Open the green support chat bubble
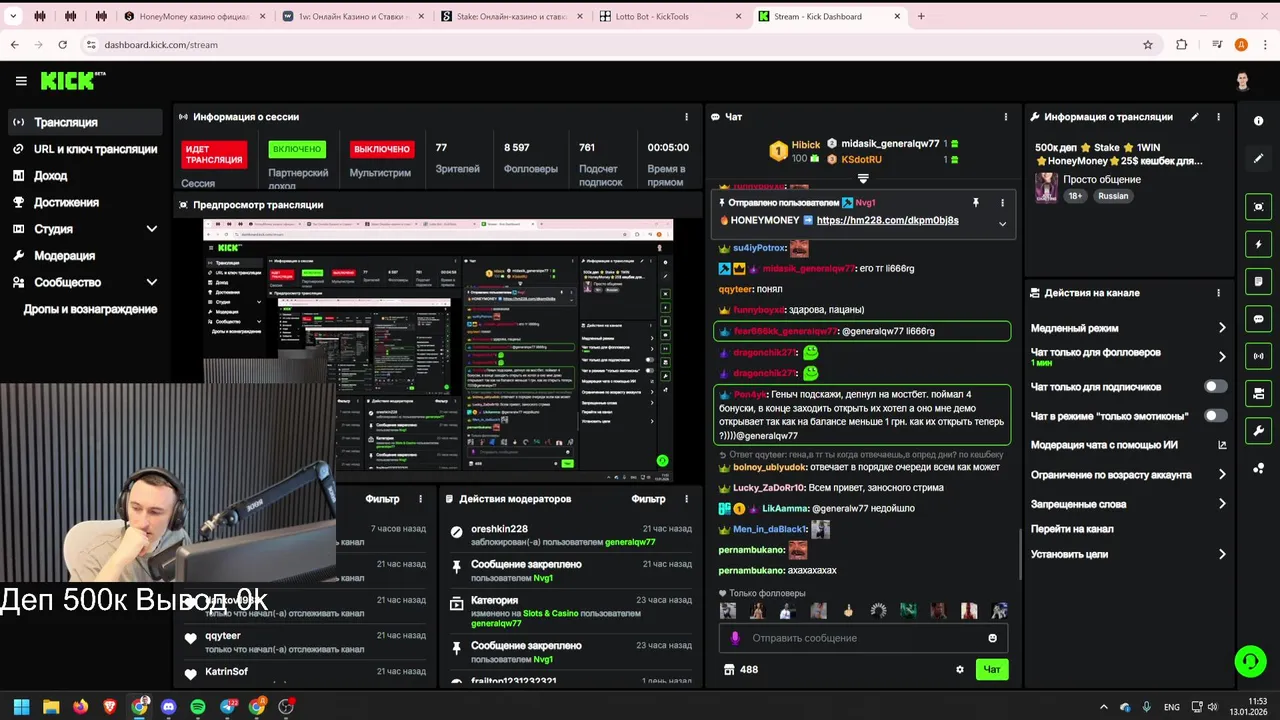1280x720 pixels. point(1250,661)
